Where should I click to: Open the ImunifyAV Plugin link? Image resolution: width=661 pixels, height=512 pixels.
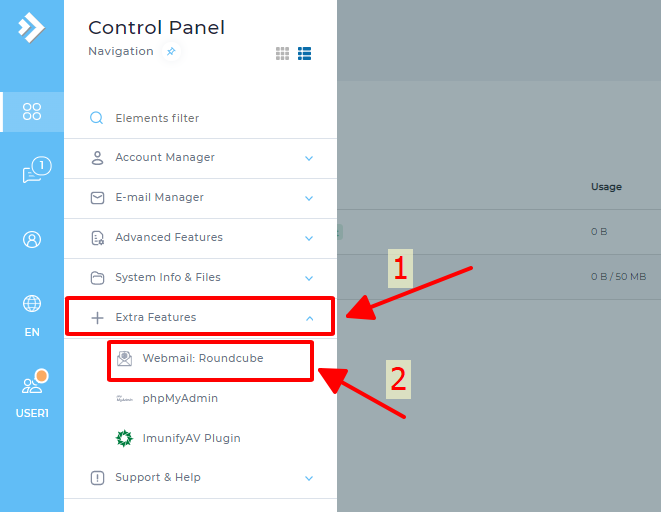pos(191,438)
